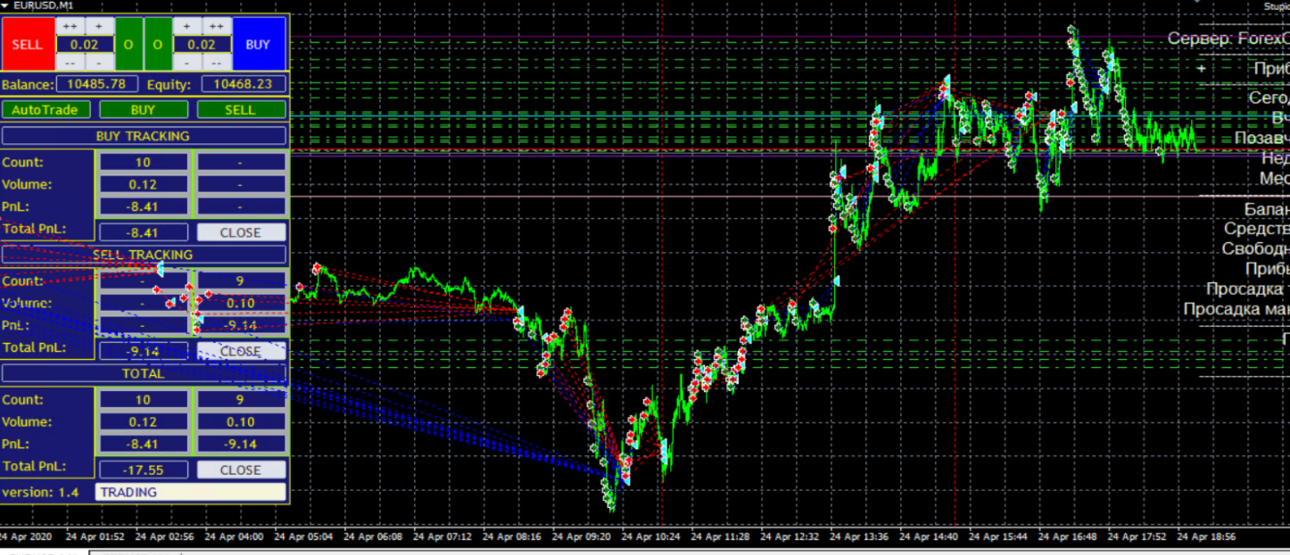Click the BUY TRACKING header bar
The image size is (1290, 555).
point(143,136)
